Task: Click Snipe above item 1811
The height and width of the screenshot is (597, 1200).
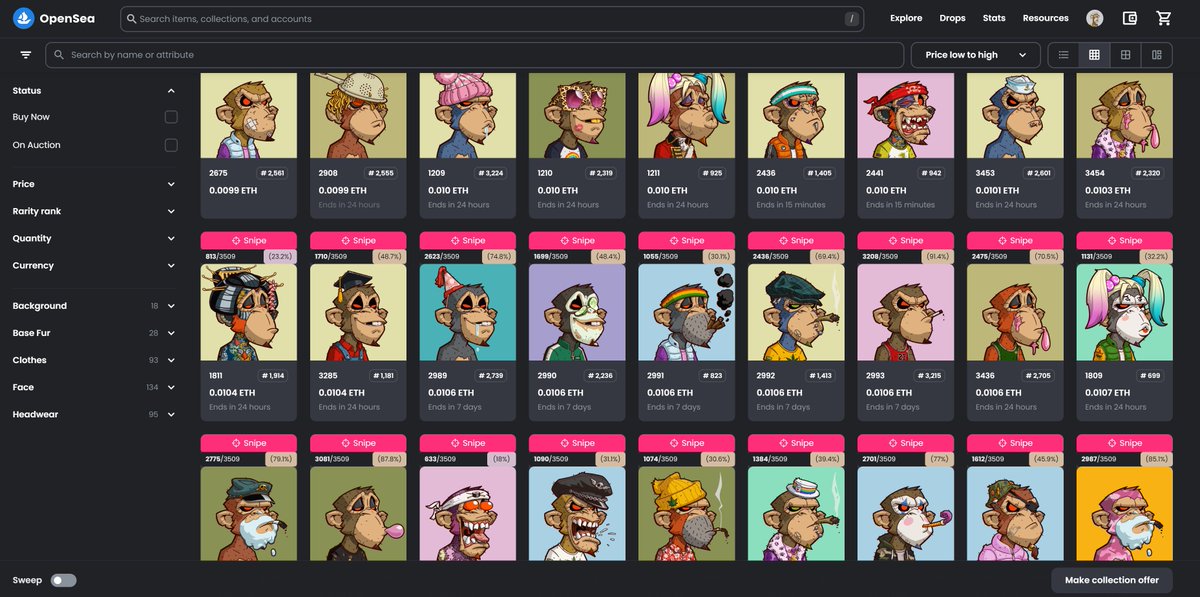Action: 248,240
